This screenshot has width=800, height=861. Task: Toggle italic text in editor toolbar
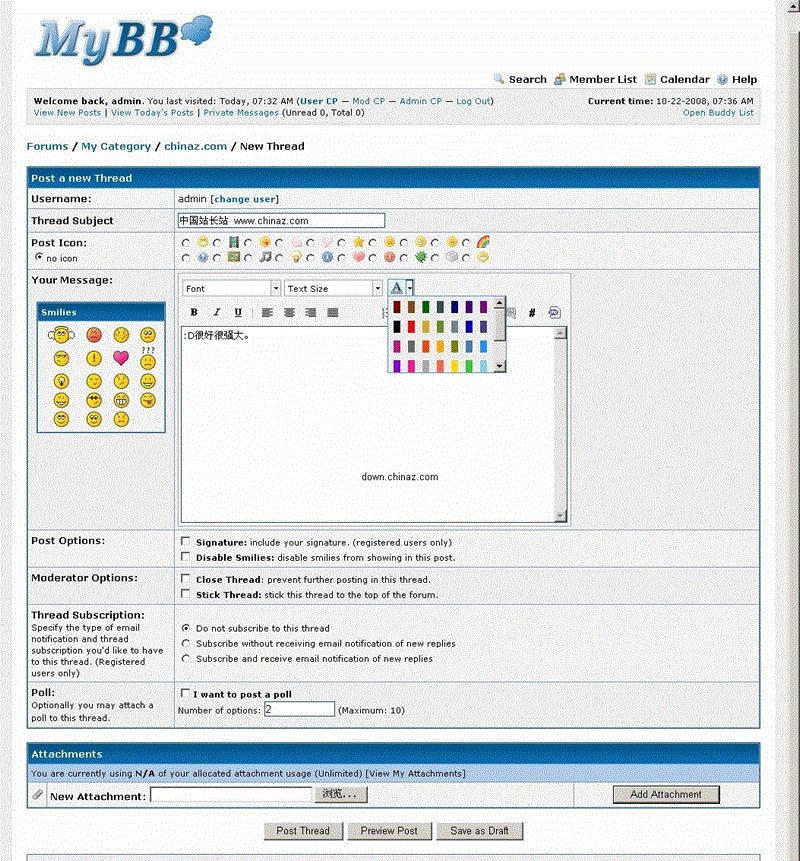pyautogui.click(x=216, y=313)
